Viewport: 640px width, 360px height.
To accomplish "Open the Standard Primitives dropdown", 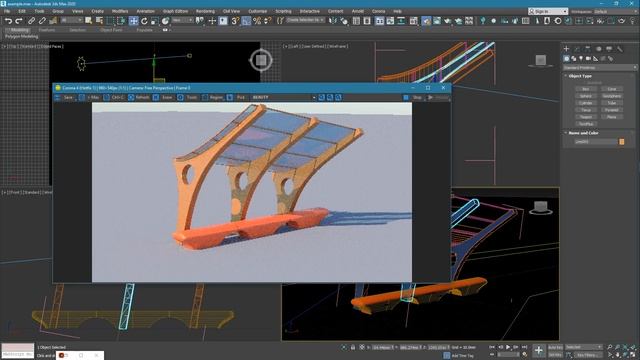I will [x=600, y=67].
